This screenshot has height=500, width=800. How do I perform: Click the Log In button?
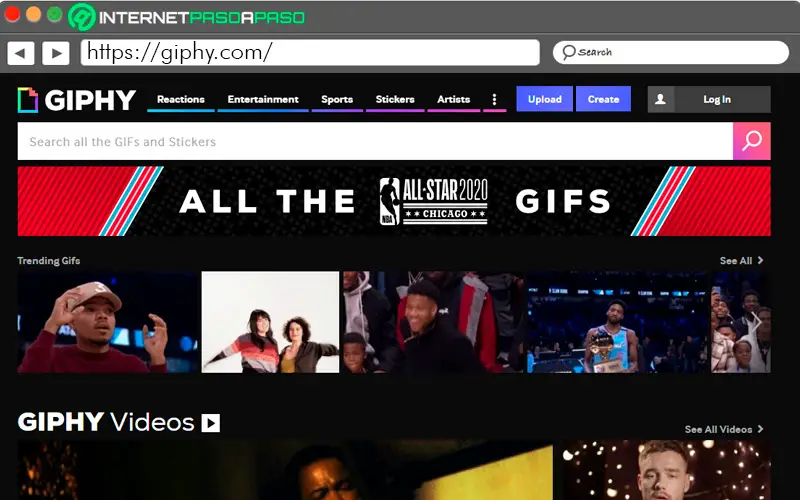717,99
